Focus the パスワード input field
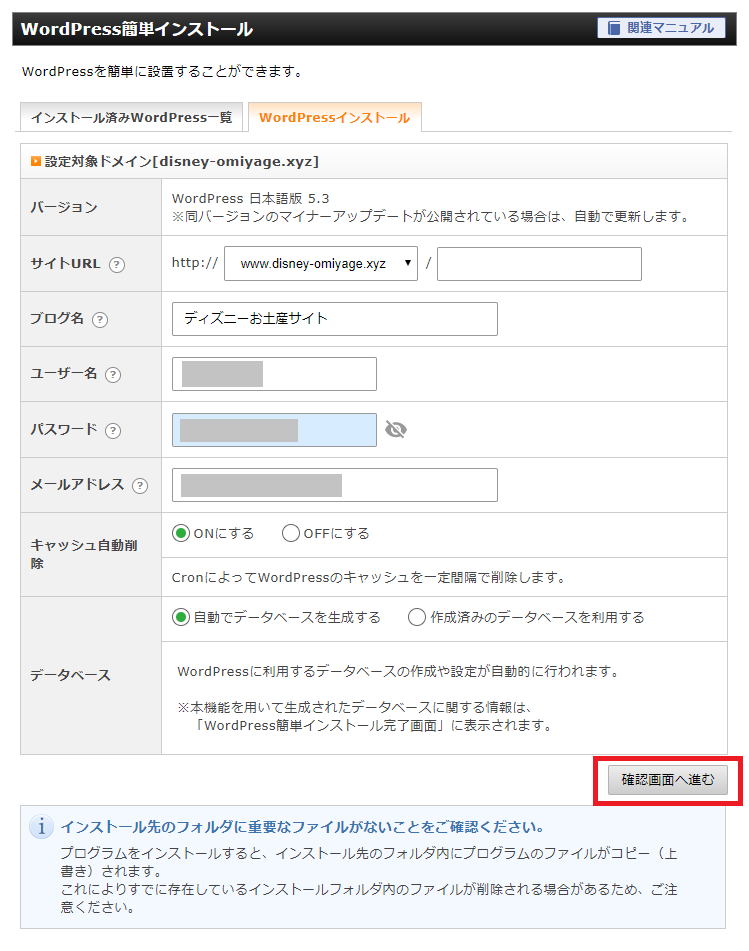 coord(274,430)
